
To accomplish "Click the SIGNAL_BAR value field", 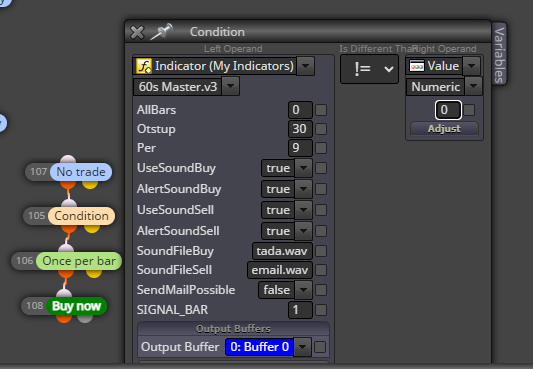I will 300,310.
